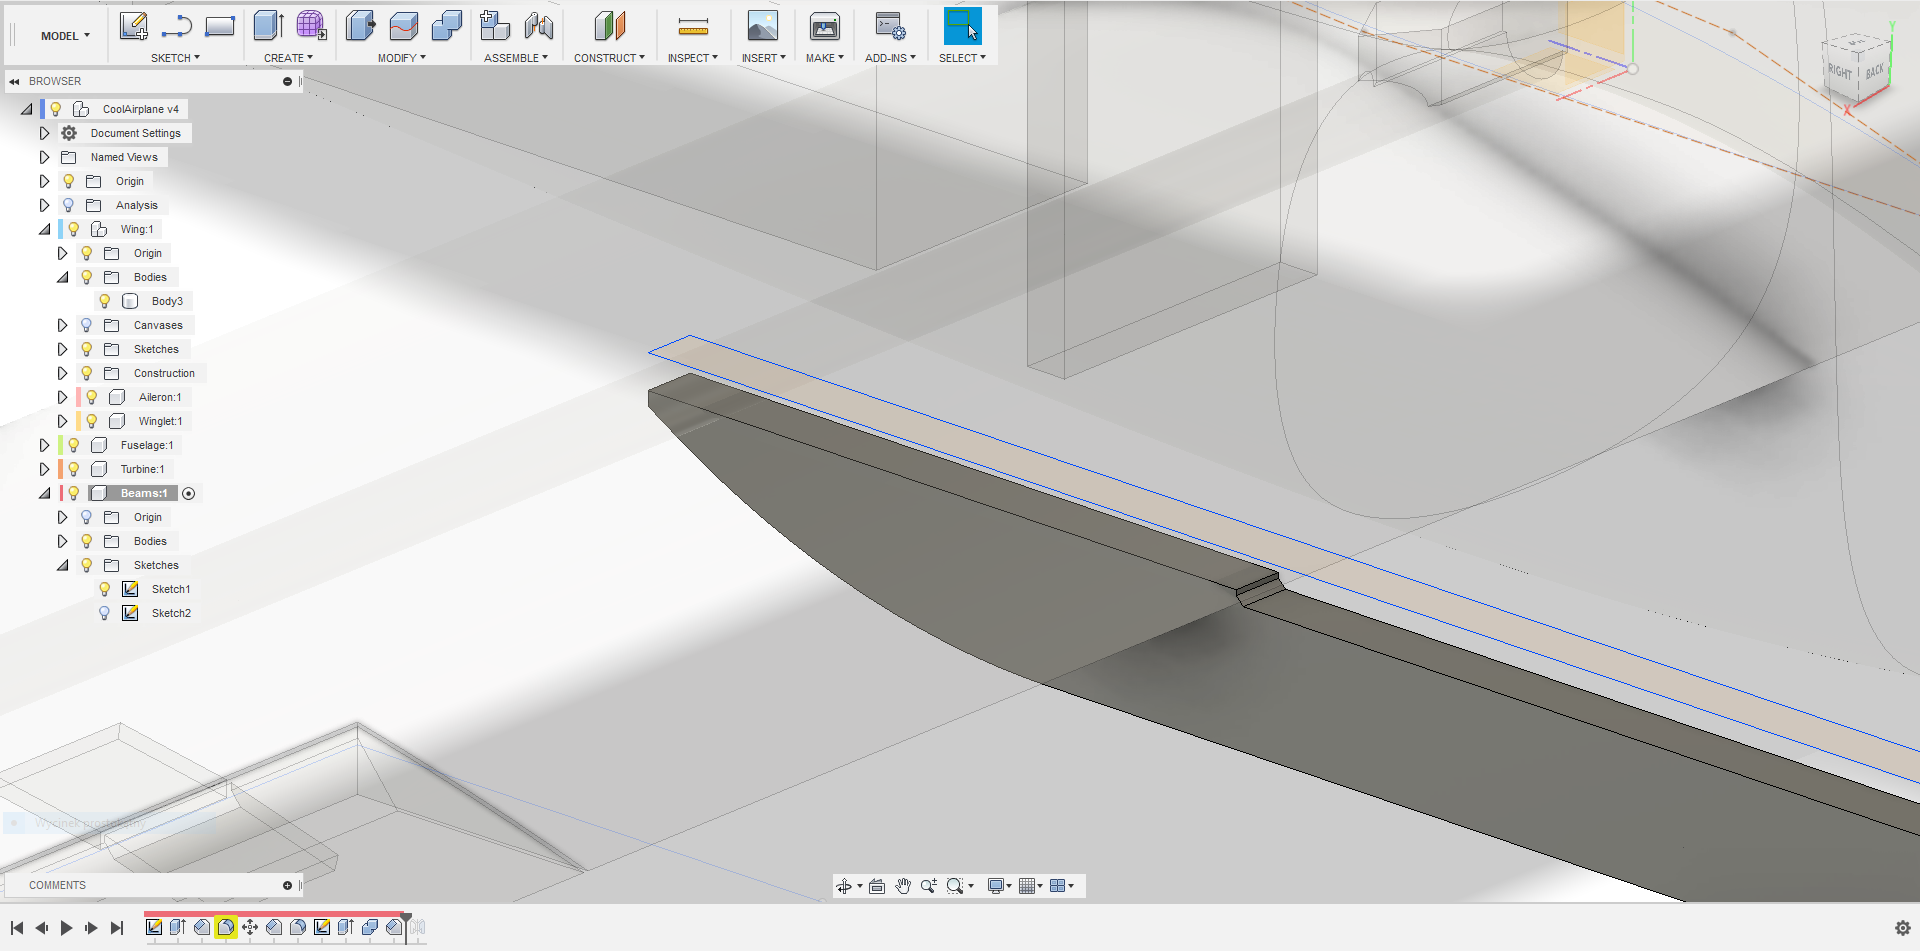Jump to timeline beginning

coord(17,928)
